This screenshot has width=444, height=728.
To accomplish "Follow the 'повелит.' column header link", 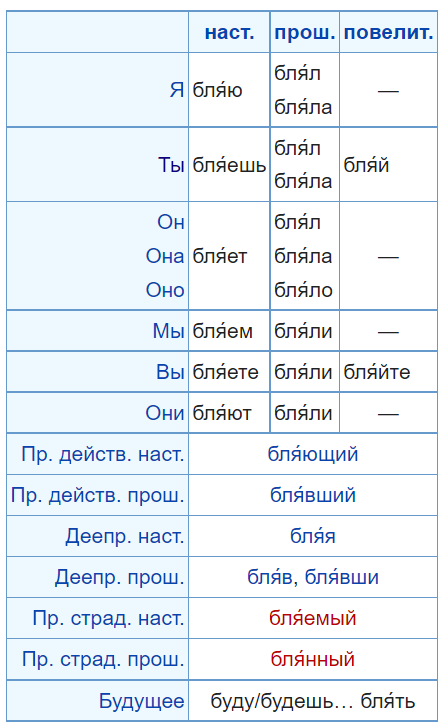I will 388,32.
